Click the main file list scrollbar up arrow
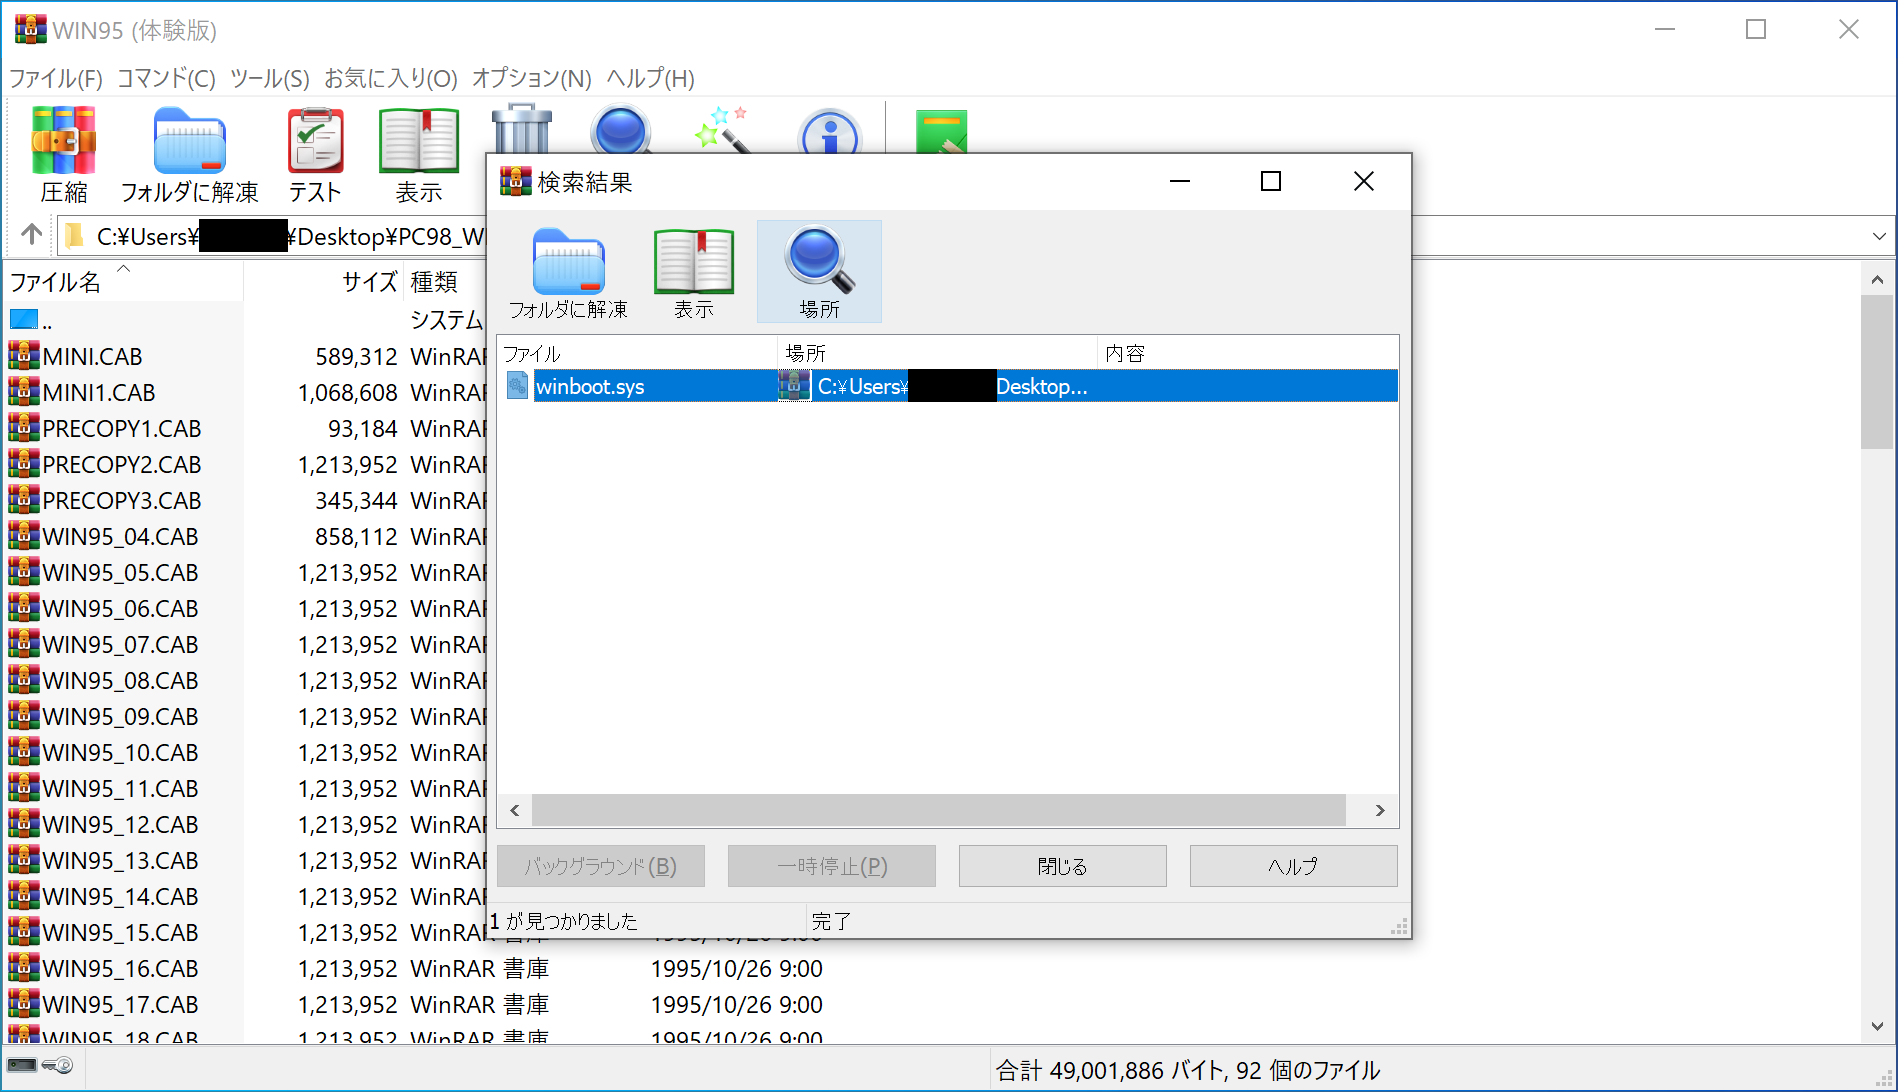 [x=1877, y=280]
